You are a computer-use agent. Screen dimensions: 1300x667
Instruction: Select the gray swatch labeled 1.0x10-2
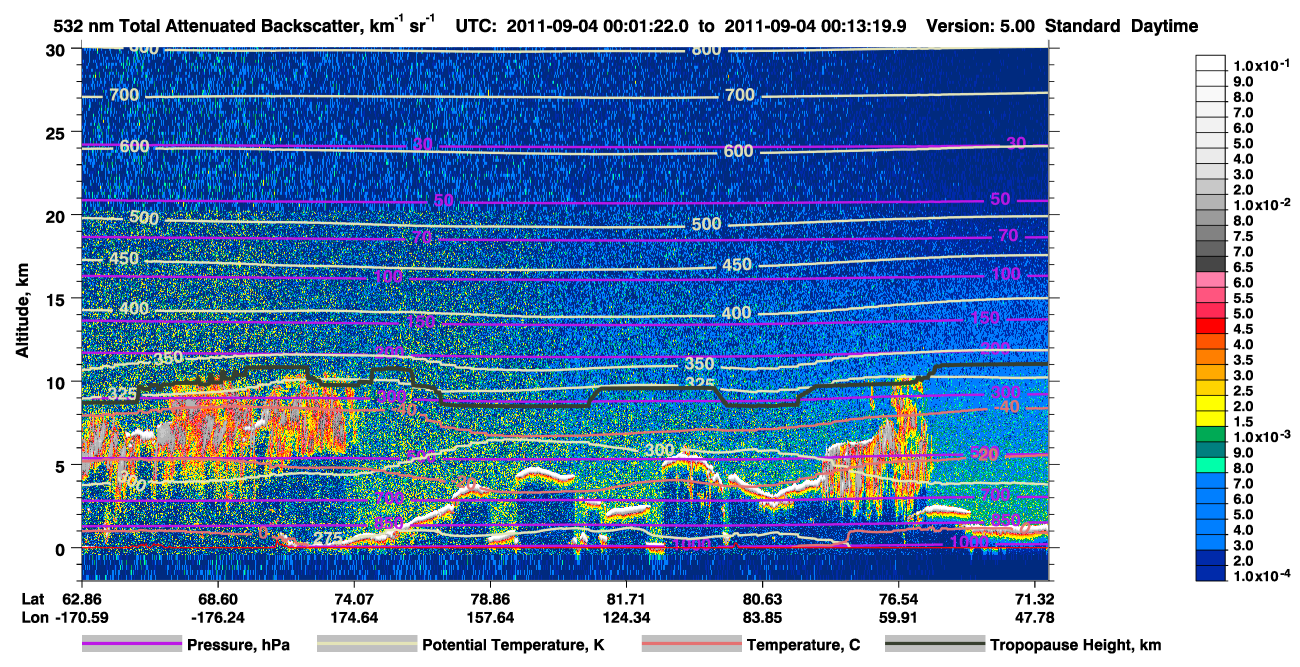pyautogui.click(x=1211, y=204)
